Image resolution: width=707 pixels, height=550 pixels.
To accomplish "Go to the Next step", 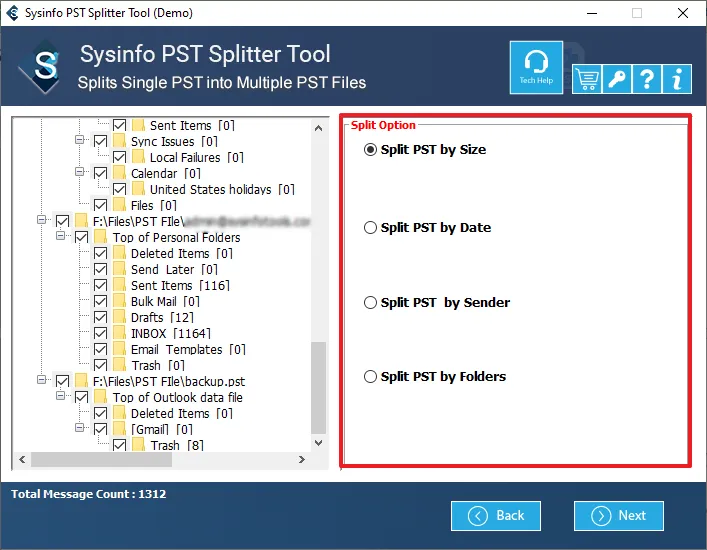I will pyautogui.click(x=619, y=516).
